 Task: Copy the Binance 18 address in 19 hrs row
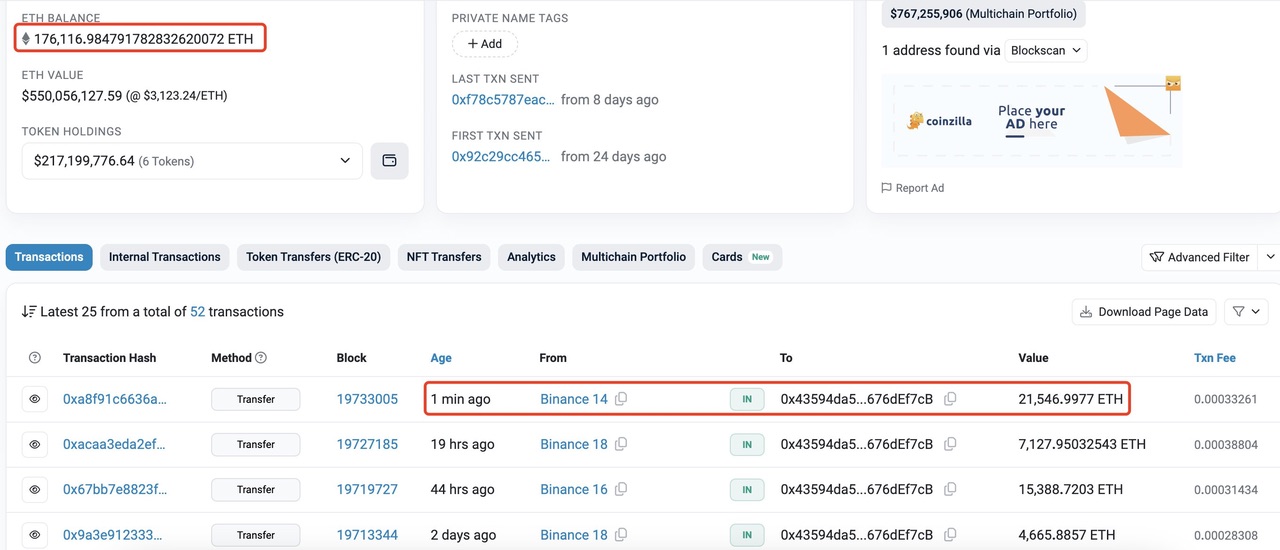(x=621, y=444)
